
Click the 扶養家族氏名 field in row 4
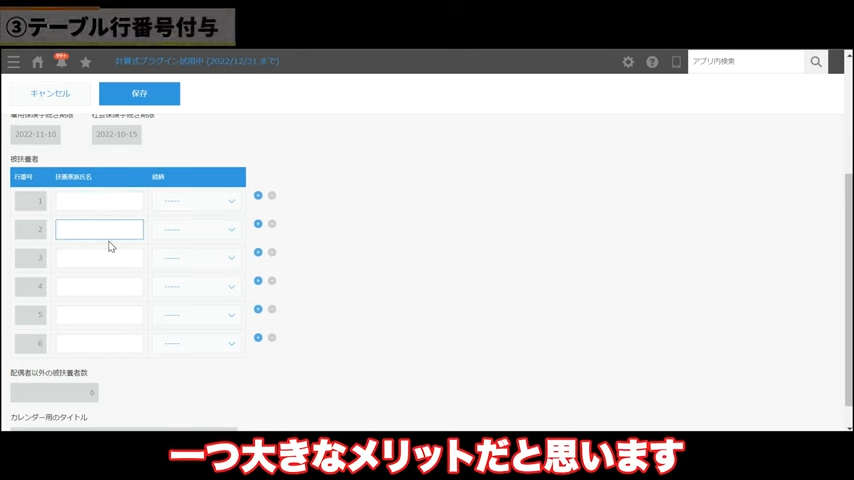99,287
